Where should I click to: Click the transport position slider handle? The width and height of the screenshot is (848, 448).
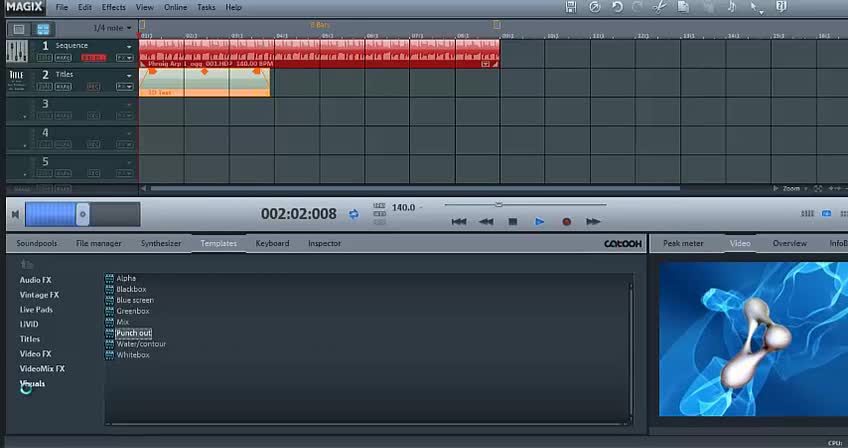pos(499,205)
